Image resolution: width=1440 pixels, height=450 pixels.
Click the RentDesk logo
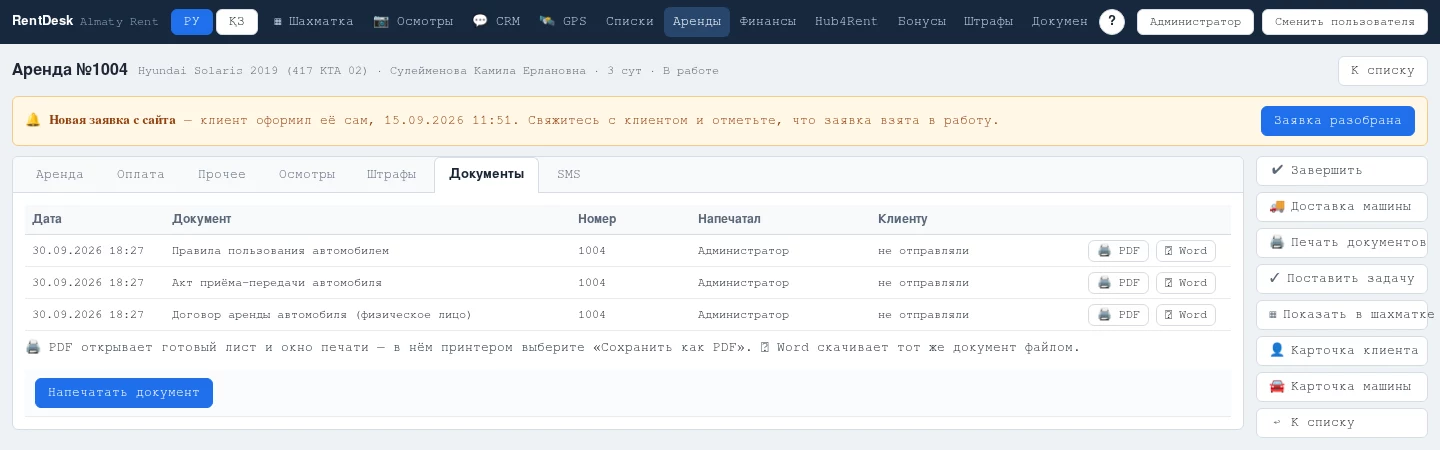click(x=42, y=21)
